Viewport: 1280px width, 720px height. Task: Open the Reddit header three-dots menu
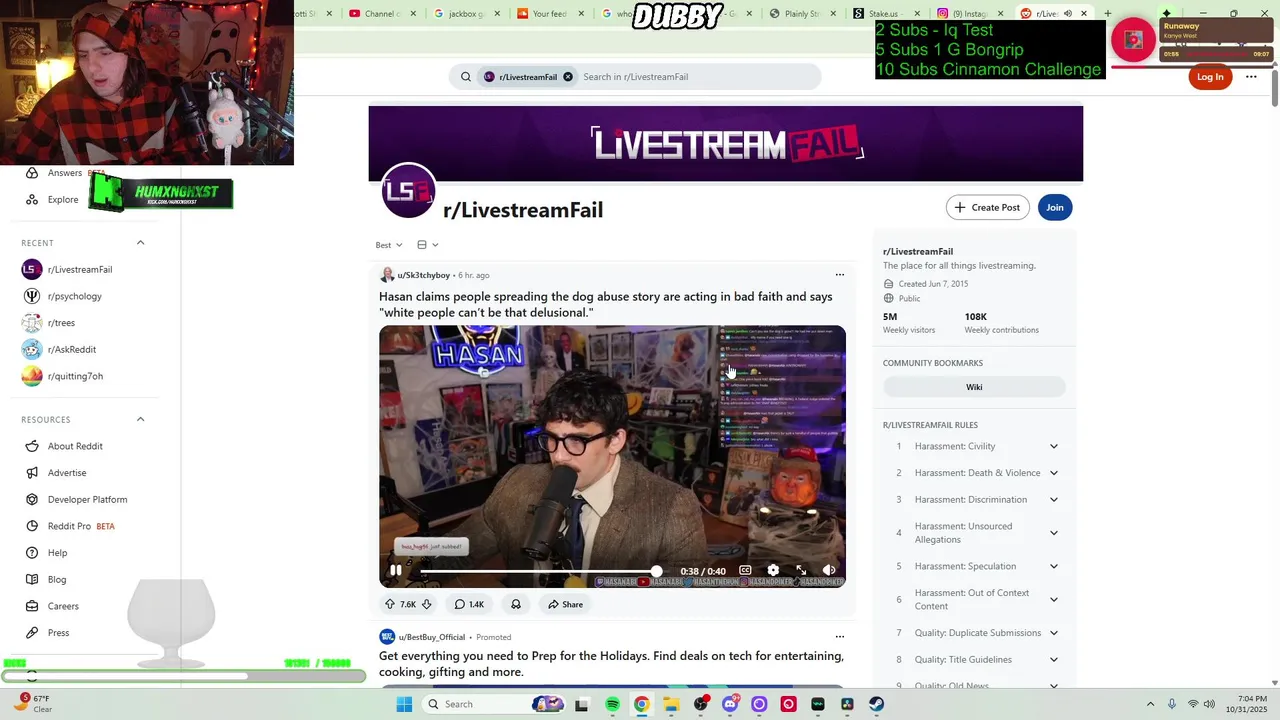1251,77
